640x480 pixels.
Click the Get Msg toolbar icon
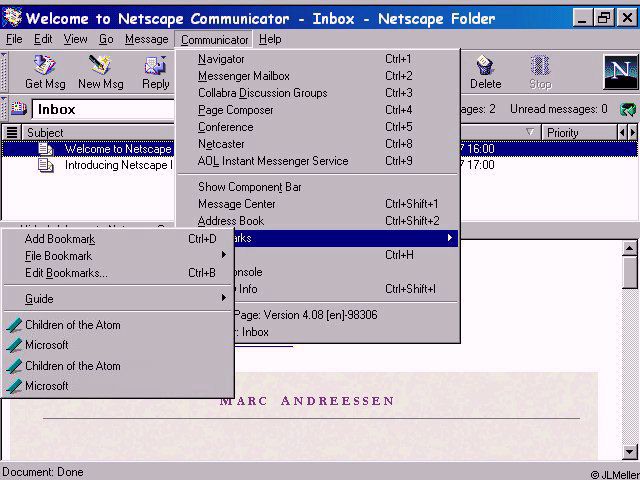[x=44, y=64]
